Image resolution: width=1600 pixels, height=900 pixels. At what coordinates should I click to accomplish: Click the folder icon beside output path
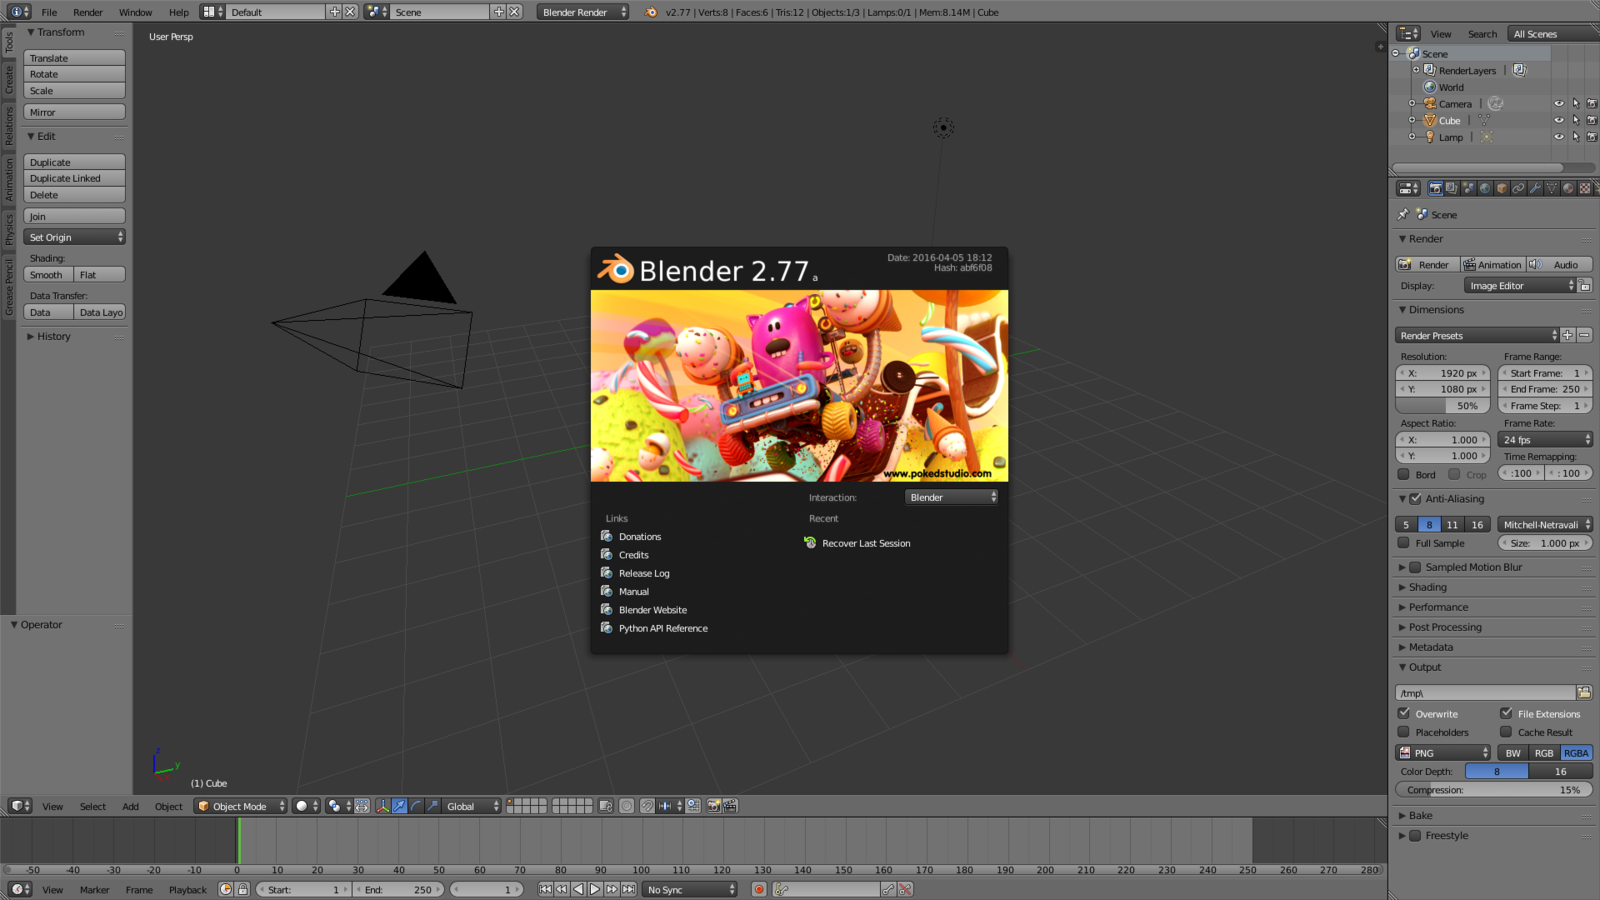click(x=1584, y=693)
